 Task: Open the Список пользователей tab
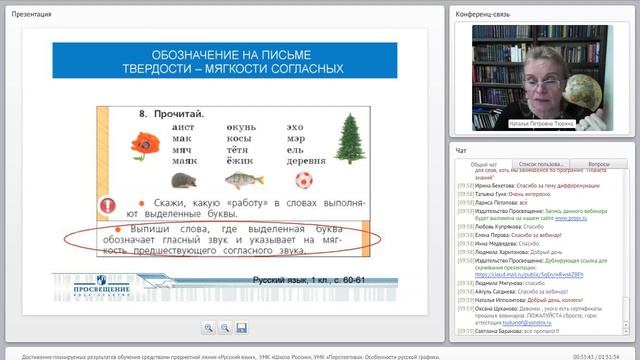pos(540,164)
